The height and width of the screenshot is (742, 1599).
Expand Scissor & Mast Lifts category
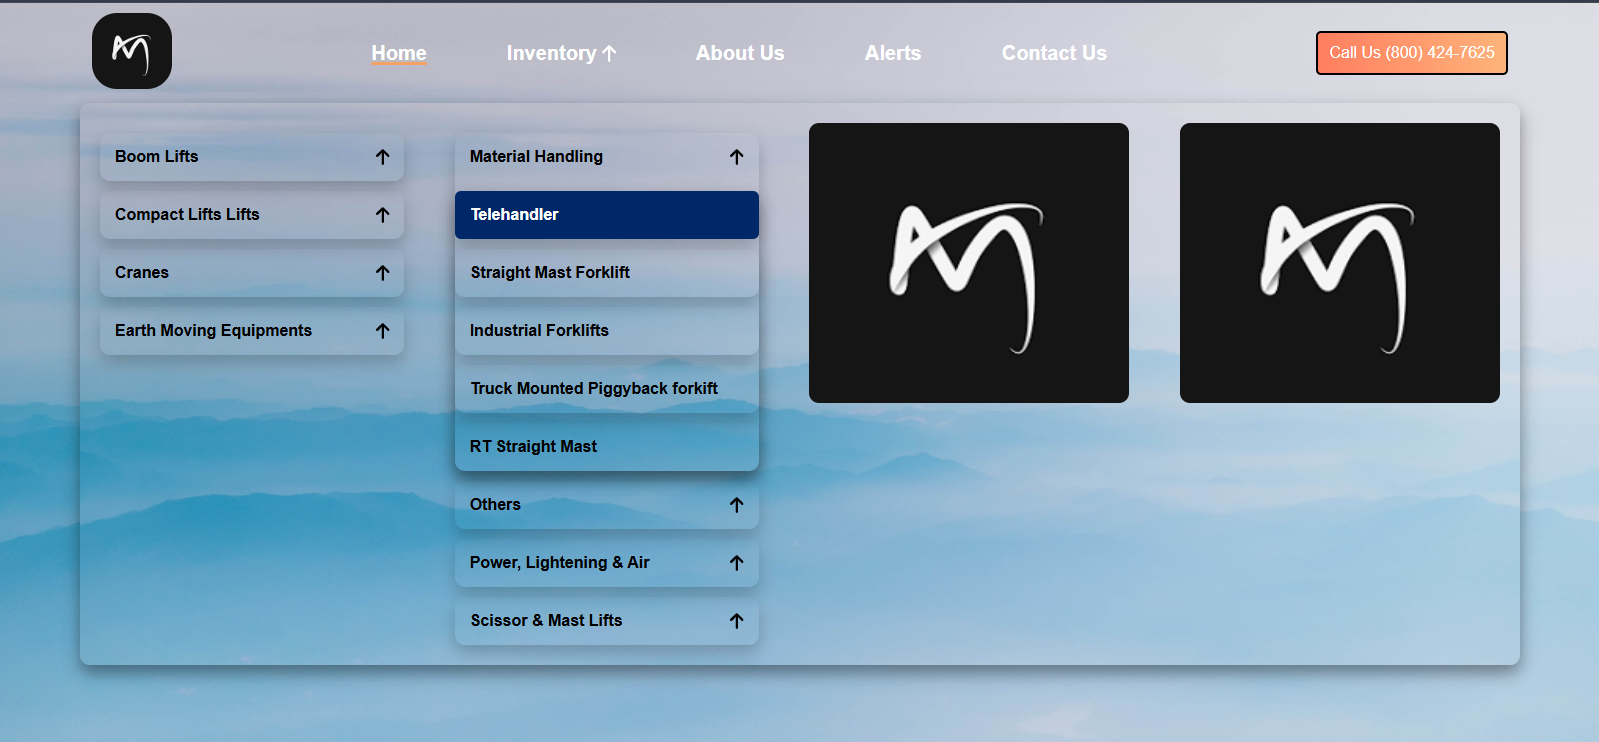[x=607, y=621]
